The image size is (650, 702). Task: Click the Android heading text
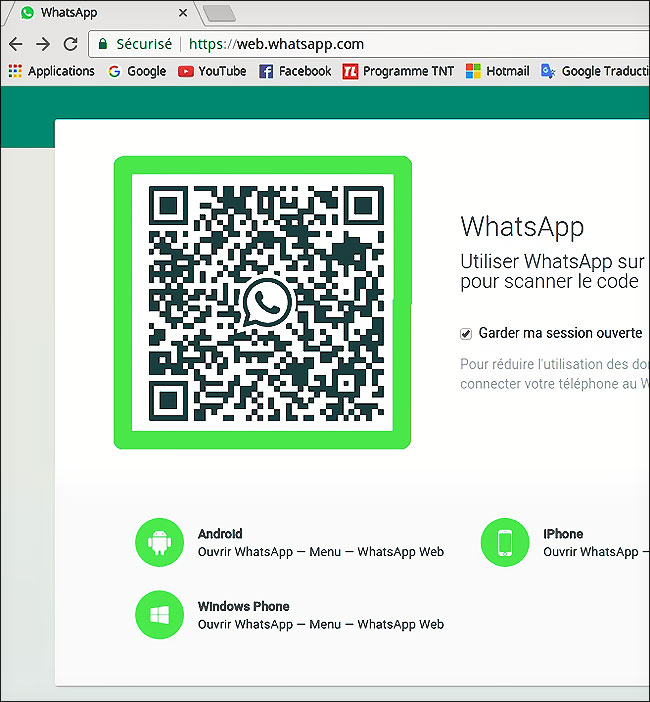220,534
